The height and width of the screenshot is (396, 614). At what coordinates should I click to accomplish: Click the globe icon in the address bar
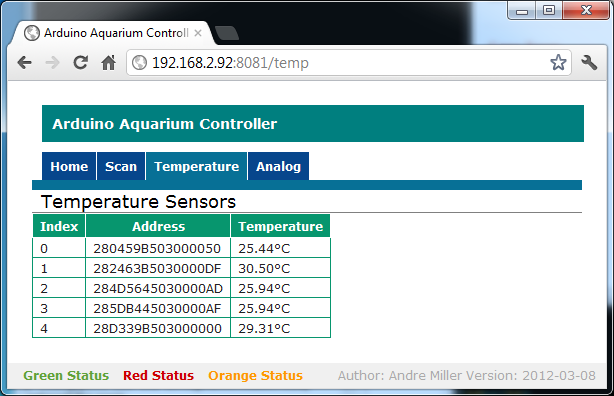139,63
